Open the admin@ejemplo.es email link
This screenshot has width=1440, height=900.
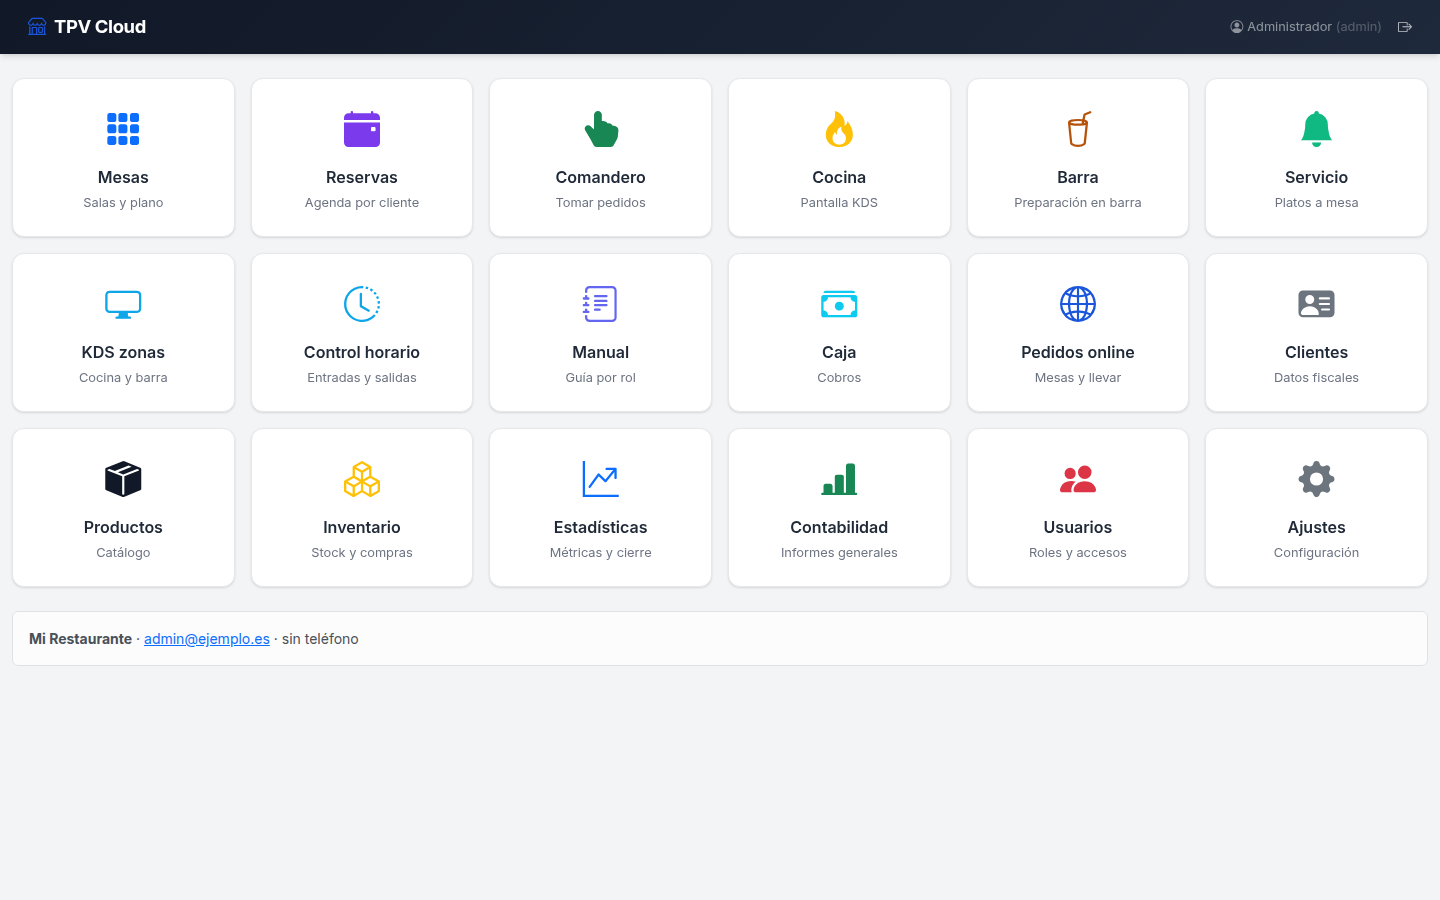point(207,639)
